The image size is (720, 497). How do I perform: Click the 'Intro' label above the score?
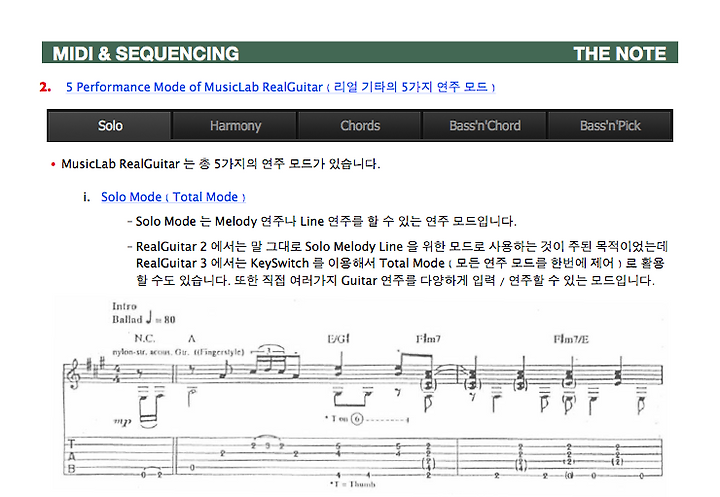click(x=124, y=306)
